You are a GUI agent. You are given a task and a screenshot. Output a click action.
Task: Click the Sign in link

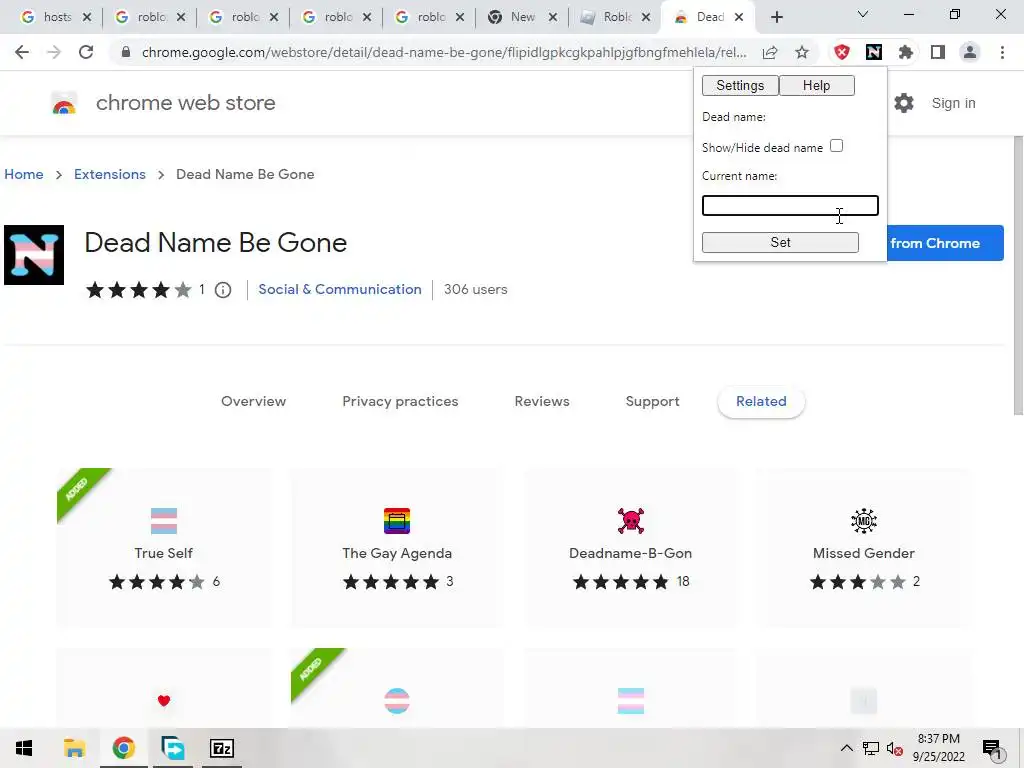point(953,103)
